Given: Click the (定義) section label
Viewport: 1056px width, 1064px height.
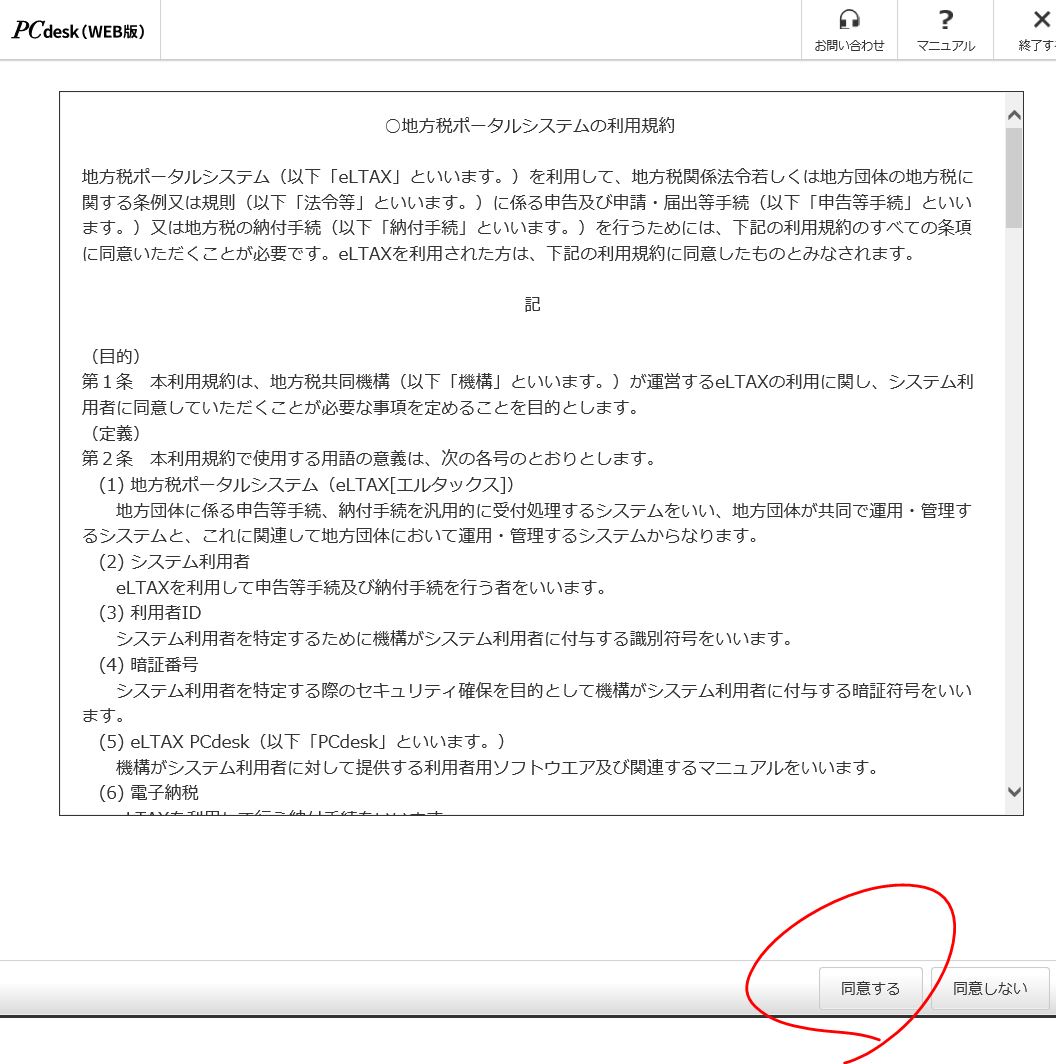Looking at the screenshot, I should tap(115, 433).
